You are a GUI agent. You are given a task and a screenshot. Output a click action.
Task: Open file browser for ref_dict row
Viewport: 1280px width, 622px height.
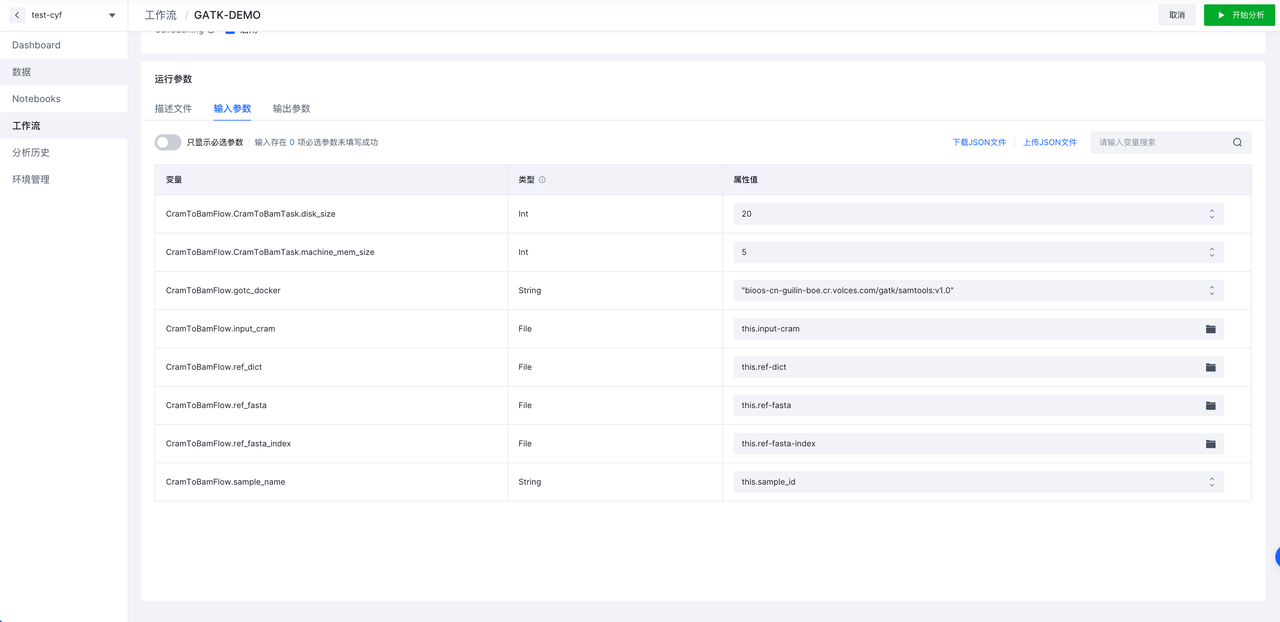click(x=1210, y=367)
